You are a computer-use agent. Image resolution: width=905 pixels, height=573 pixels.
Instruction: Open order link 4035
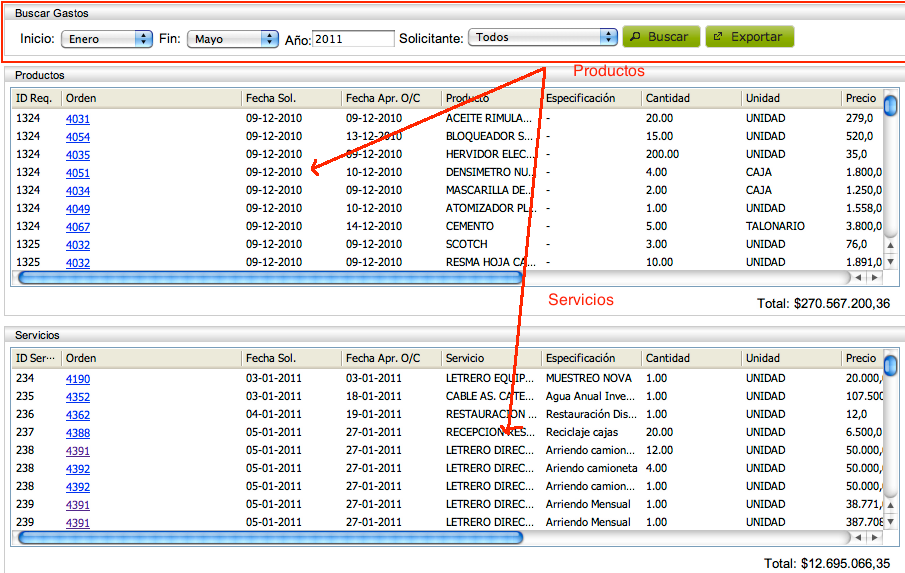pyautogui.click(x=78, y=155)
